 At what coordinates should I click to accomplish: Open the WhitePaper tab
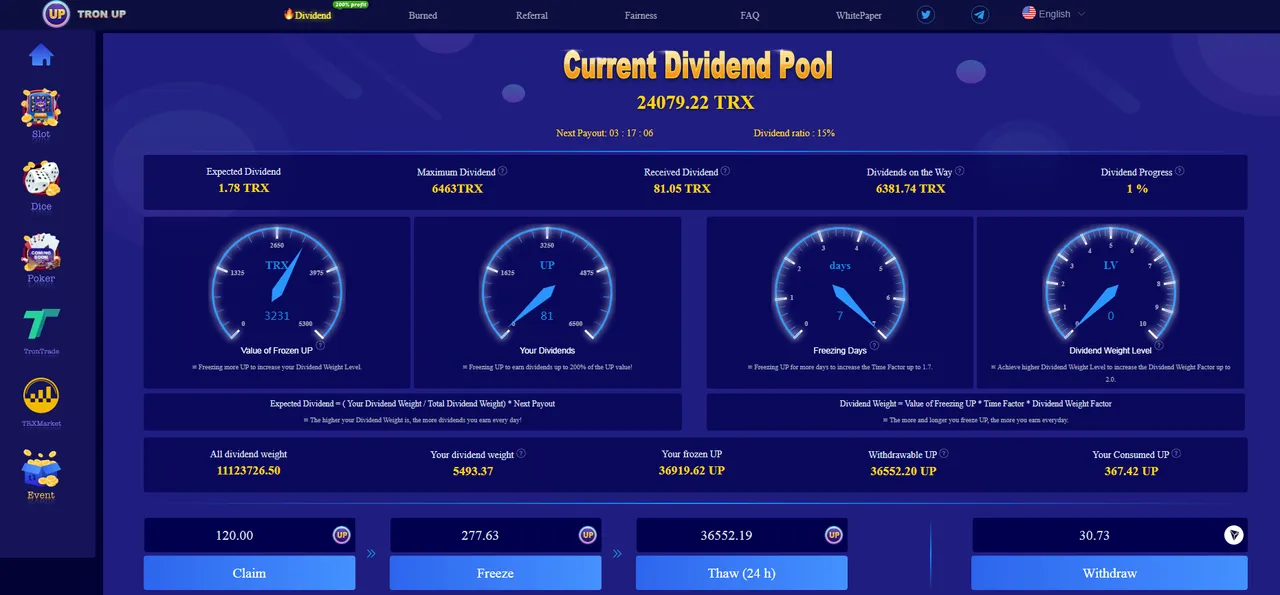tap(859, 15)
